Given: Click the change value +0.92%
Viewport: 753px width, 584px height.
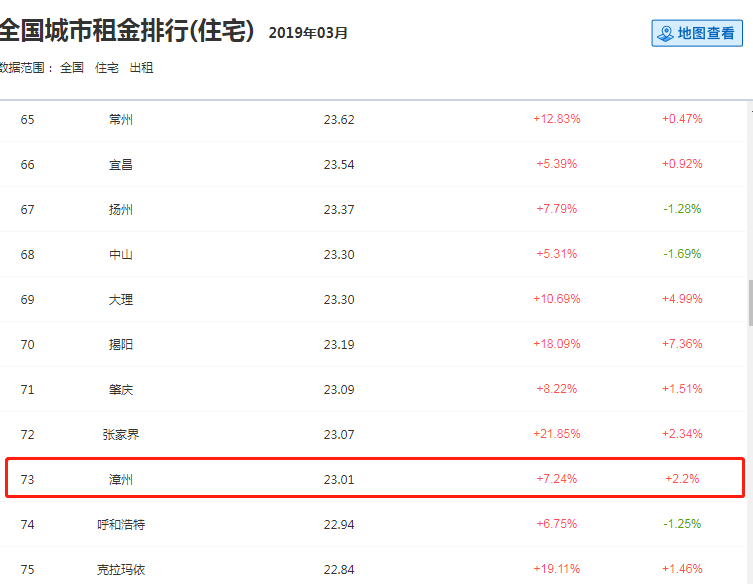Looking at the screenshot, I should pos(682,164).
